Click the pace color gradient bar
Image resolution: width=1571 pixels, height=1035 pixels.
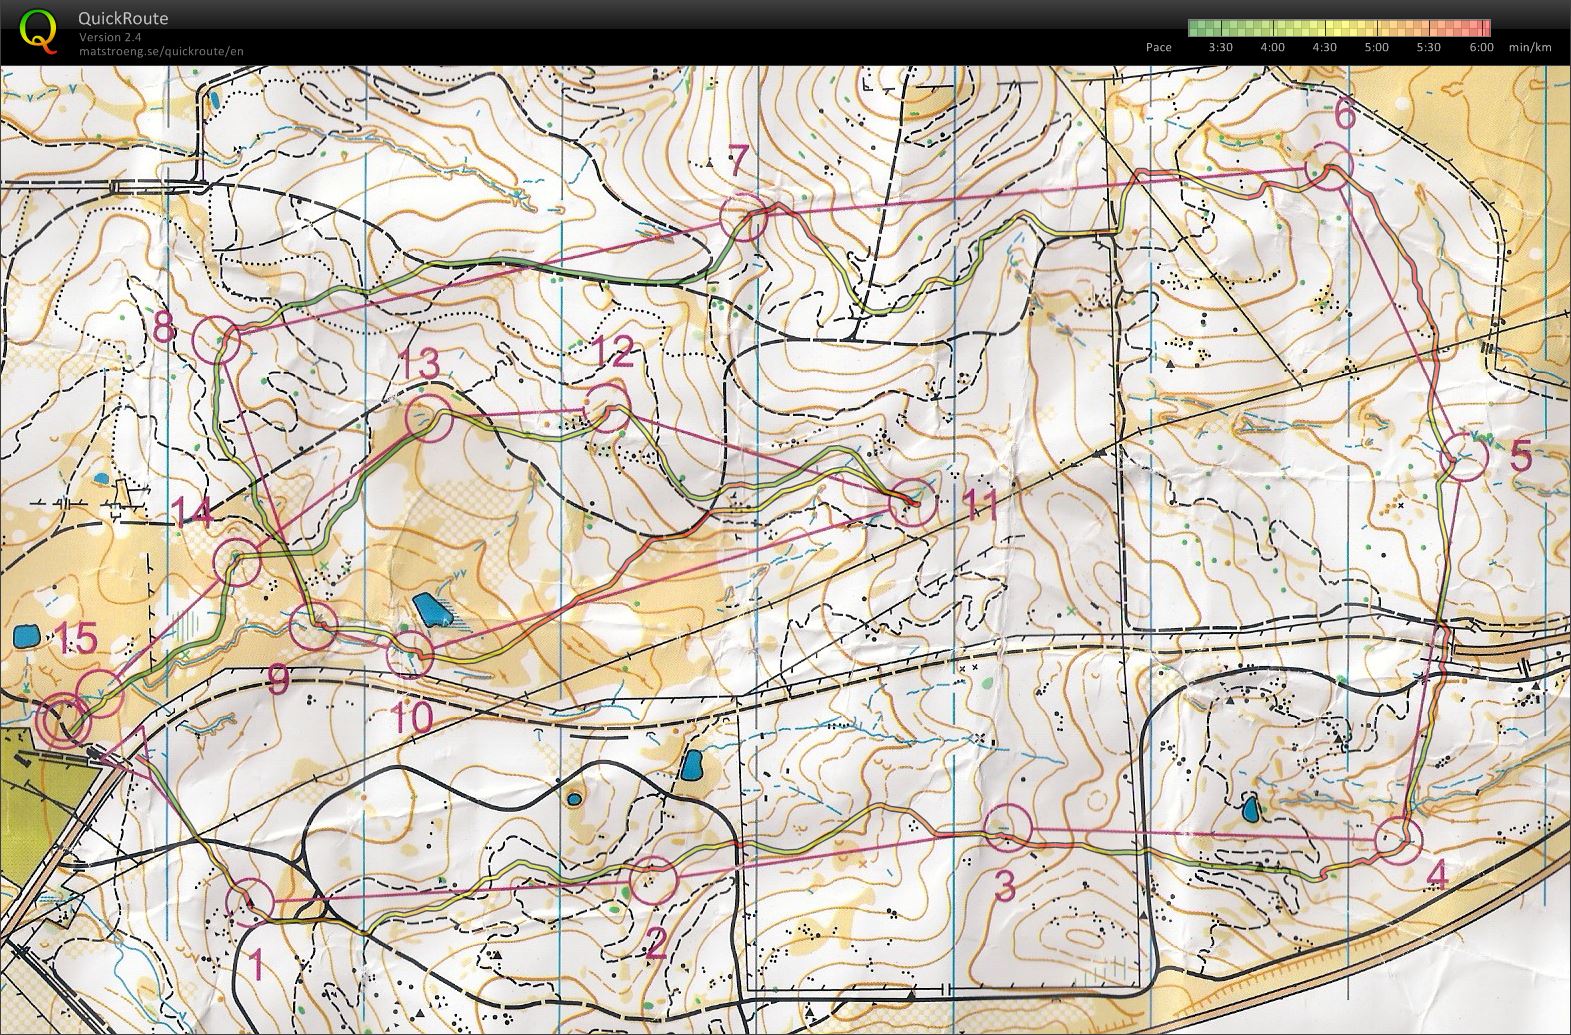click(x=1339, y=28)
